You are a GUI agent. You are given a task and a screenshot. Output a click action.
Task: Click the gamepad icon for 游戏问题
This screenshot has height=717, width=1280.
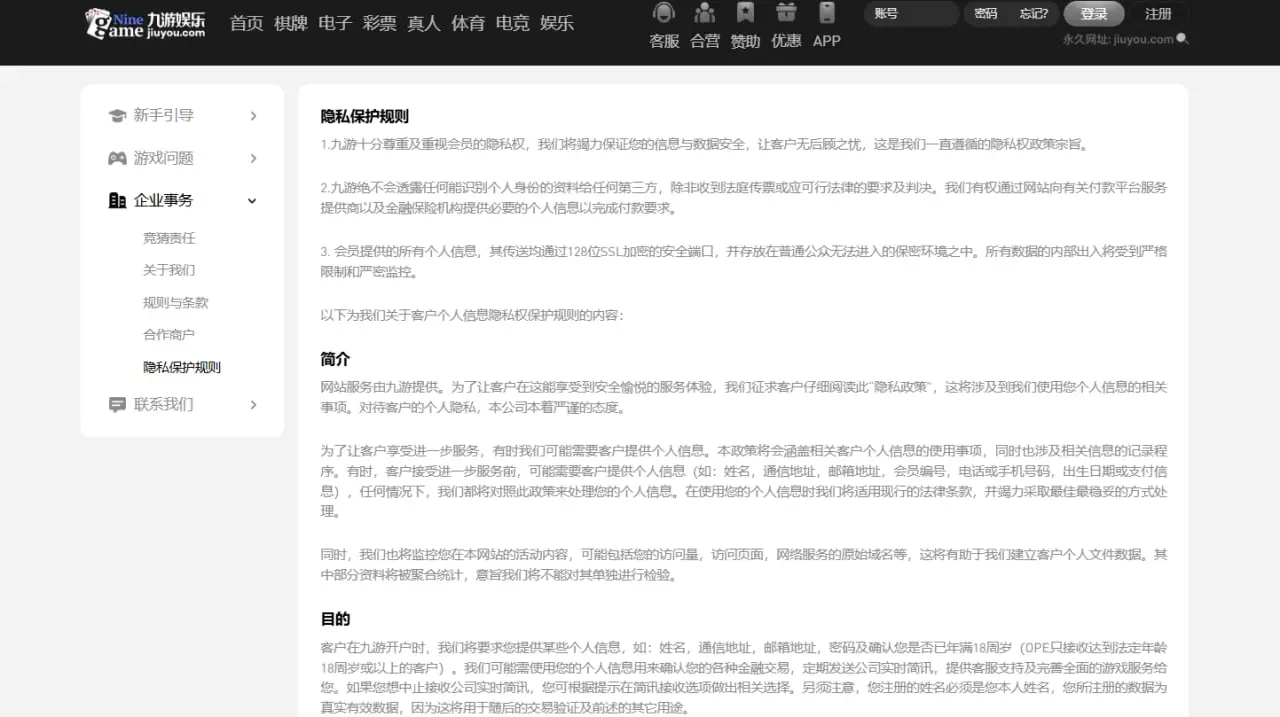[117, 158]
